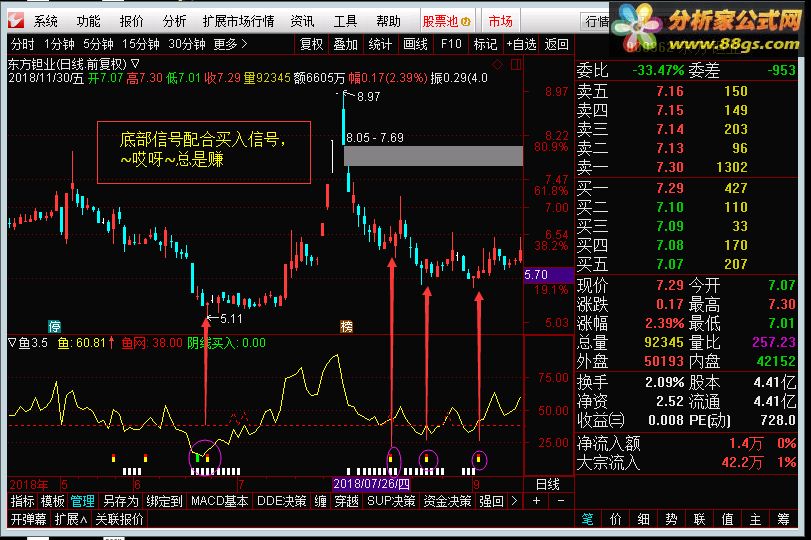The height and width of the screenshot is (540, 811).
Task: Click the 停 marker icon on chart
Action: click(55, 326)
